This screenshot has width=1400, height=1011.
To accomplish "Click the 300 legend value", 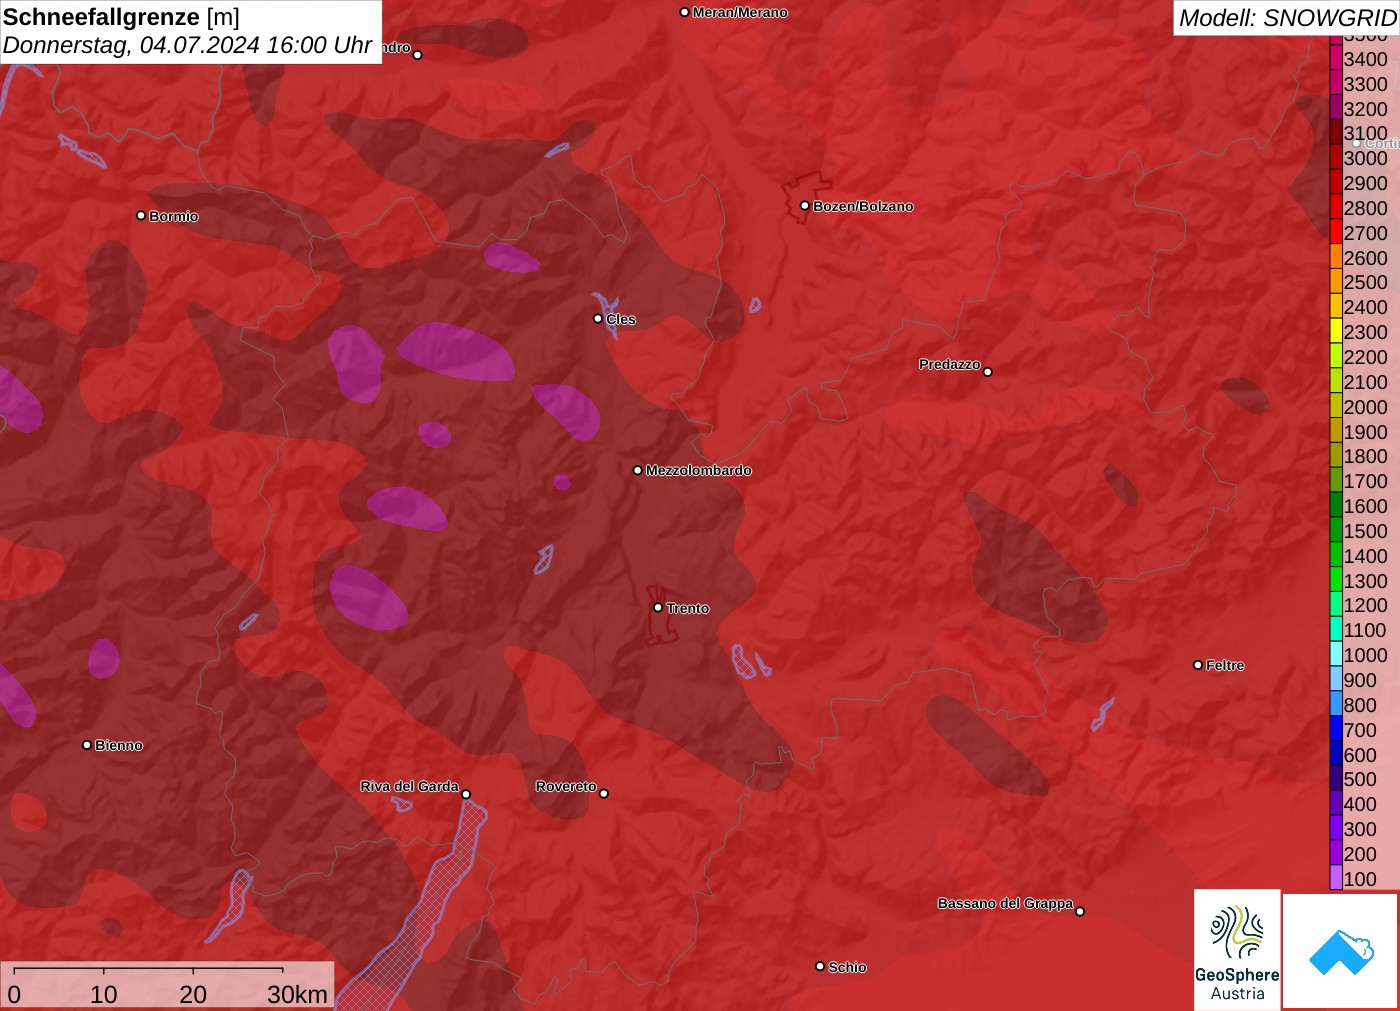I will point(1360,829).
